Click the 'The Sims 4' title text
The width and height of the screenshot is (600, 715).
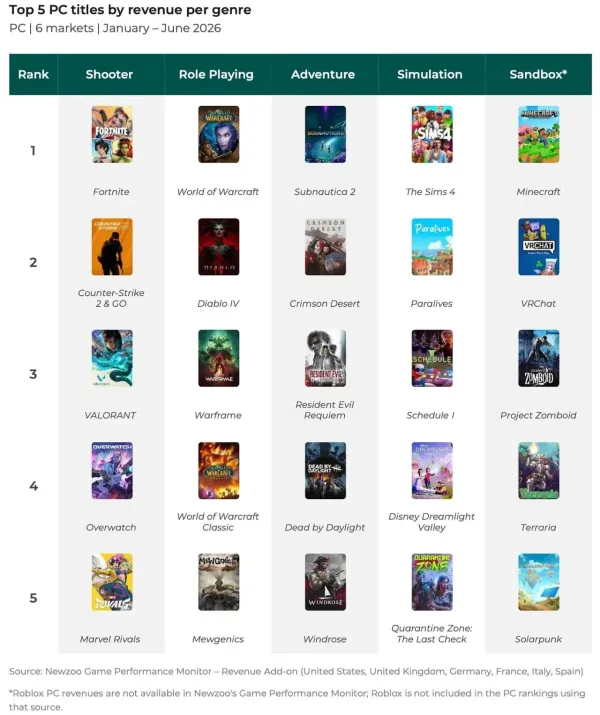click(x=430, y=192)
